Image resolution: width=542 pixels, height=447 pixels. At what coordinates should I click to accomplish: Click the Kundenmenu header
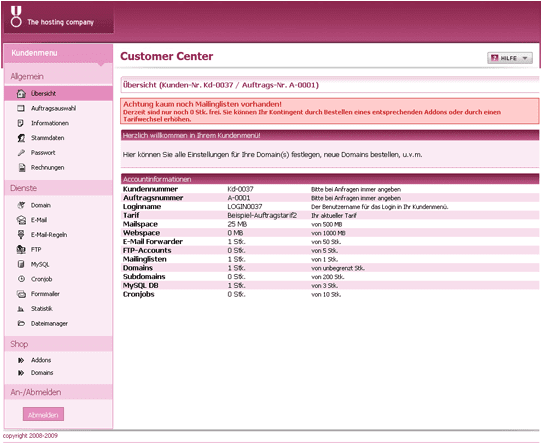58,53
